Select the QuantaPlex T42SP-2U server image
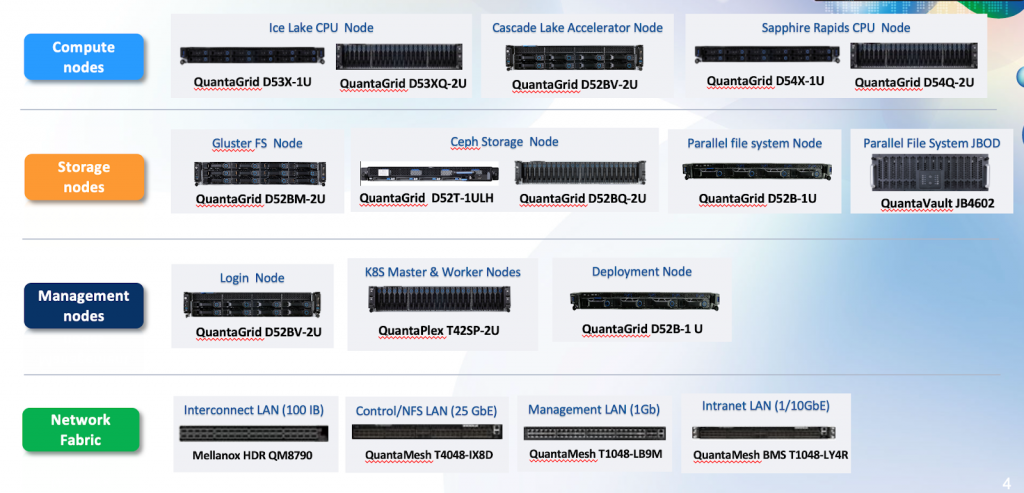1024x493 pixels. tap(439, 298)
